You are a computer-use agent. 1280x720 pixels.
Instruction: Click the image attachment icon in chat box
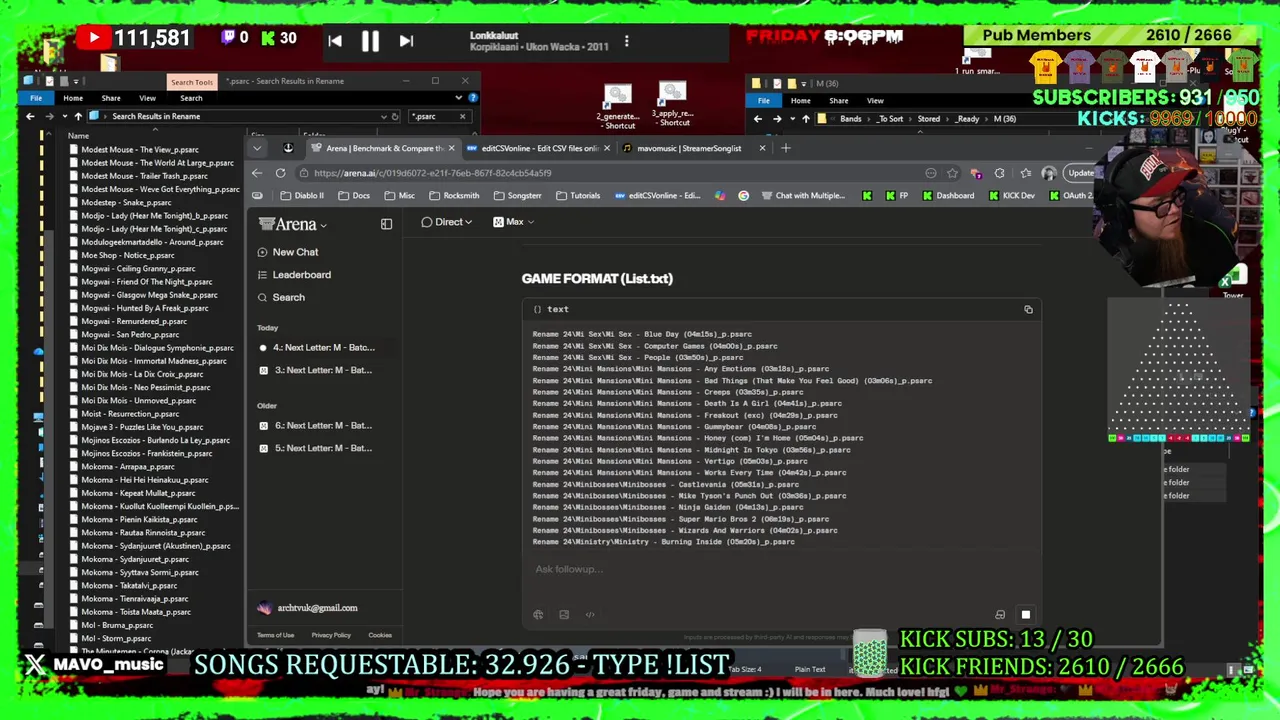click(x=564, y=615)
